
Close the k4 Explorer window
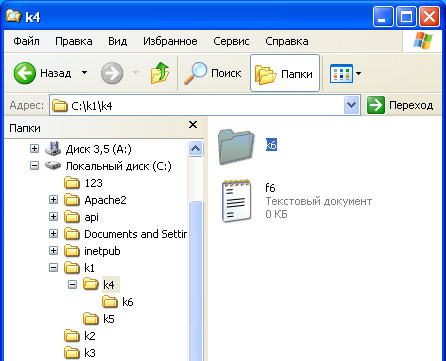coord(429,16)
